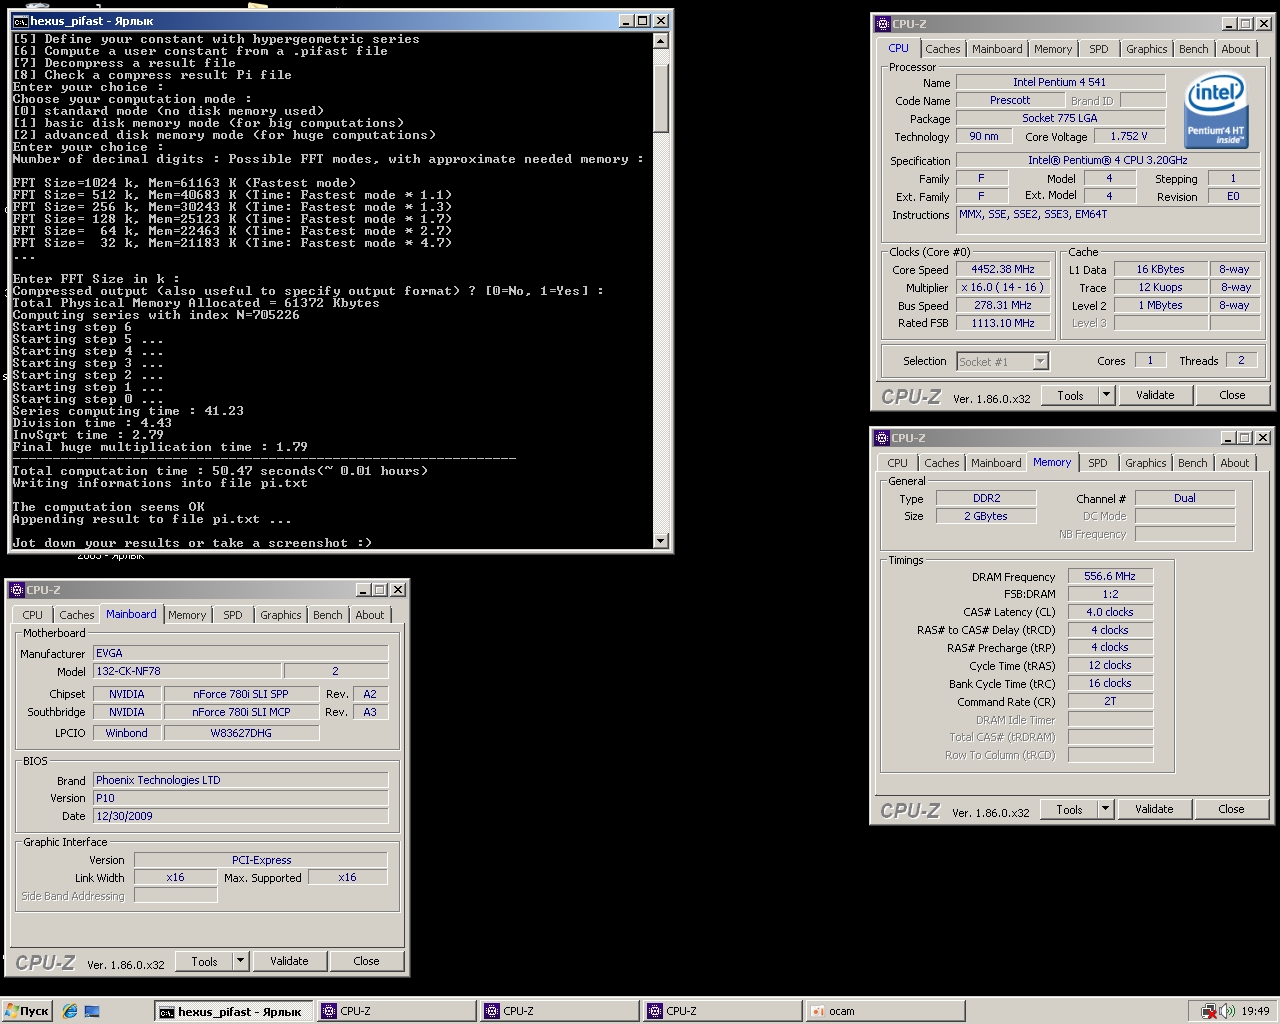
Task: Click the Graphic Interface PCI-Express version field
Action: click(260, 860)
